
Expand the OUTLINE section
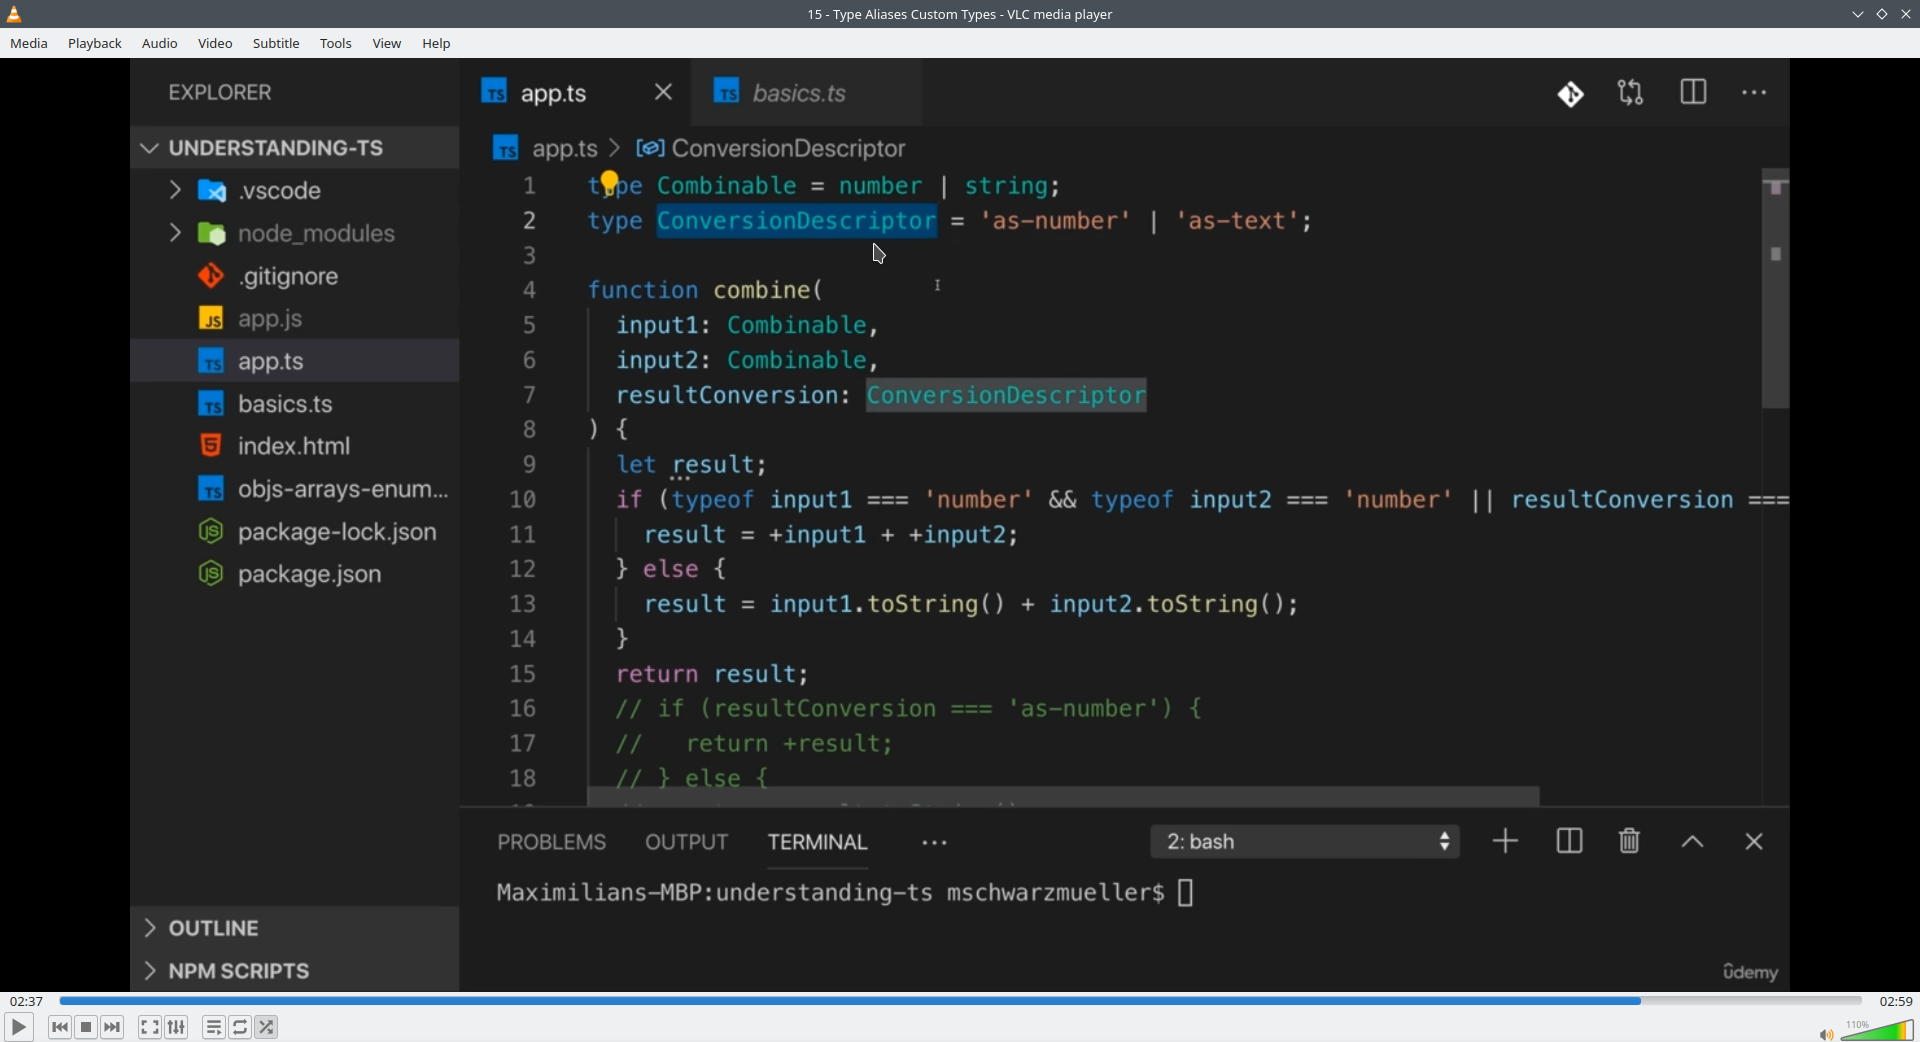(295, 928)
